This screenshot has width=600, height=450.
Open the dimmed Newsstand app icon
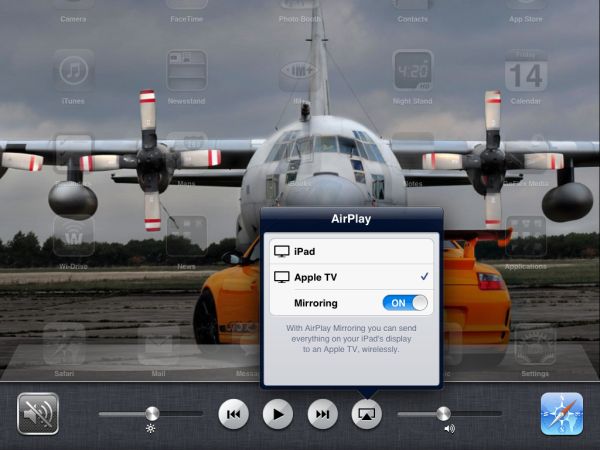click(187, 70)
